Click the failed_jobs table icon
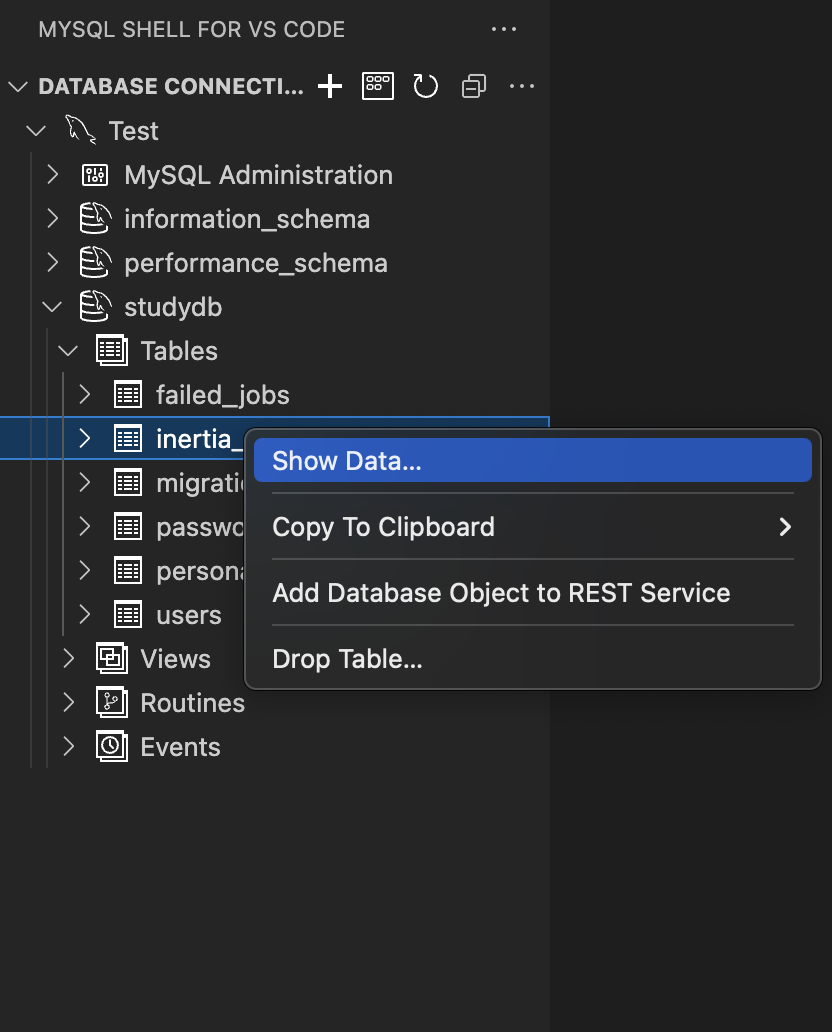This screenshot has height=1032, width=832. pos(128,395)
